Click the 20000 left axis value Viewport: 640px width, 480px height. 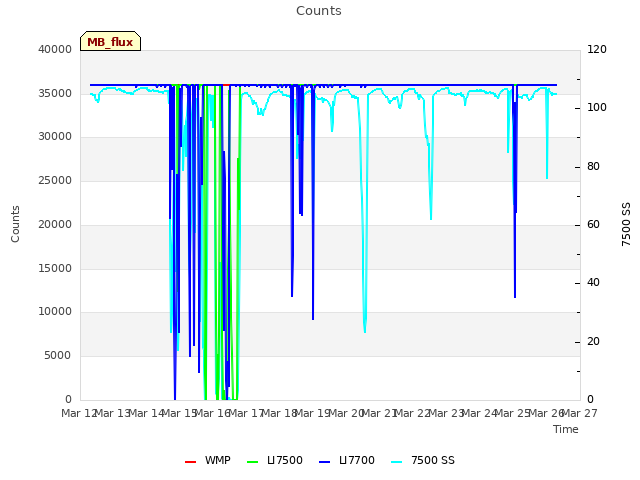coord(55,224)
